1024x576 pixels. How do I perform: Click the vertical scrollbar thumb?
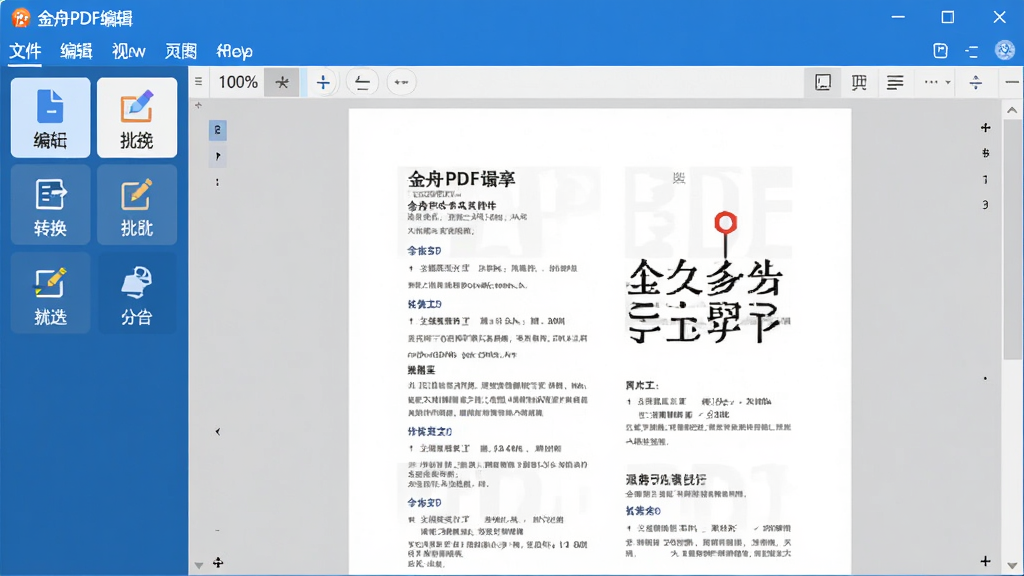(1012, 239)
